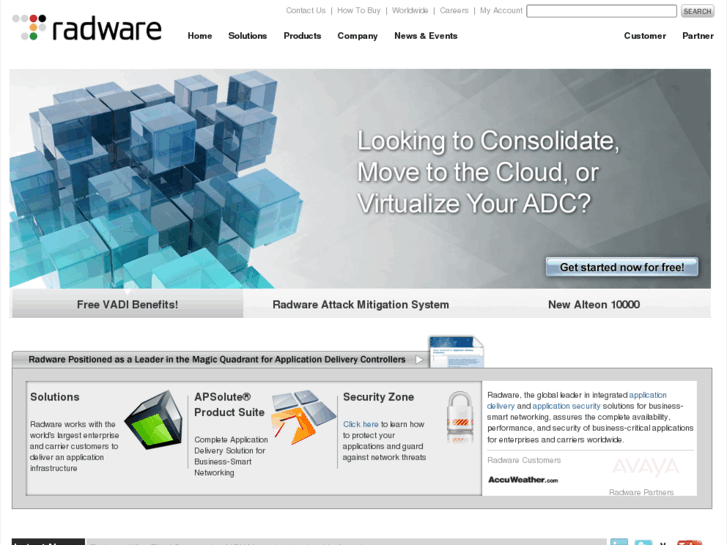Click the Magic Quadrant report document thumbnail
This screenshot has height=545, width=727.
(x=456, y=352)
